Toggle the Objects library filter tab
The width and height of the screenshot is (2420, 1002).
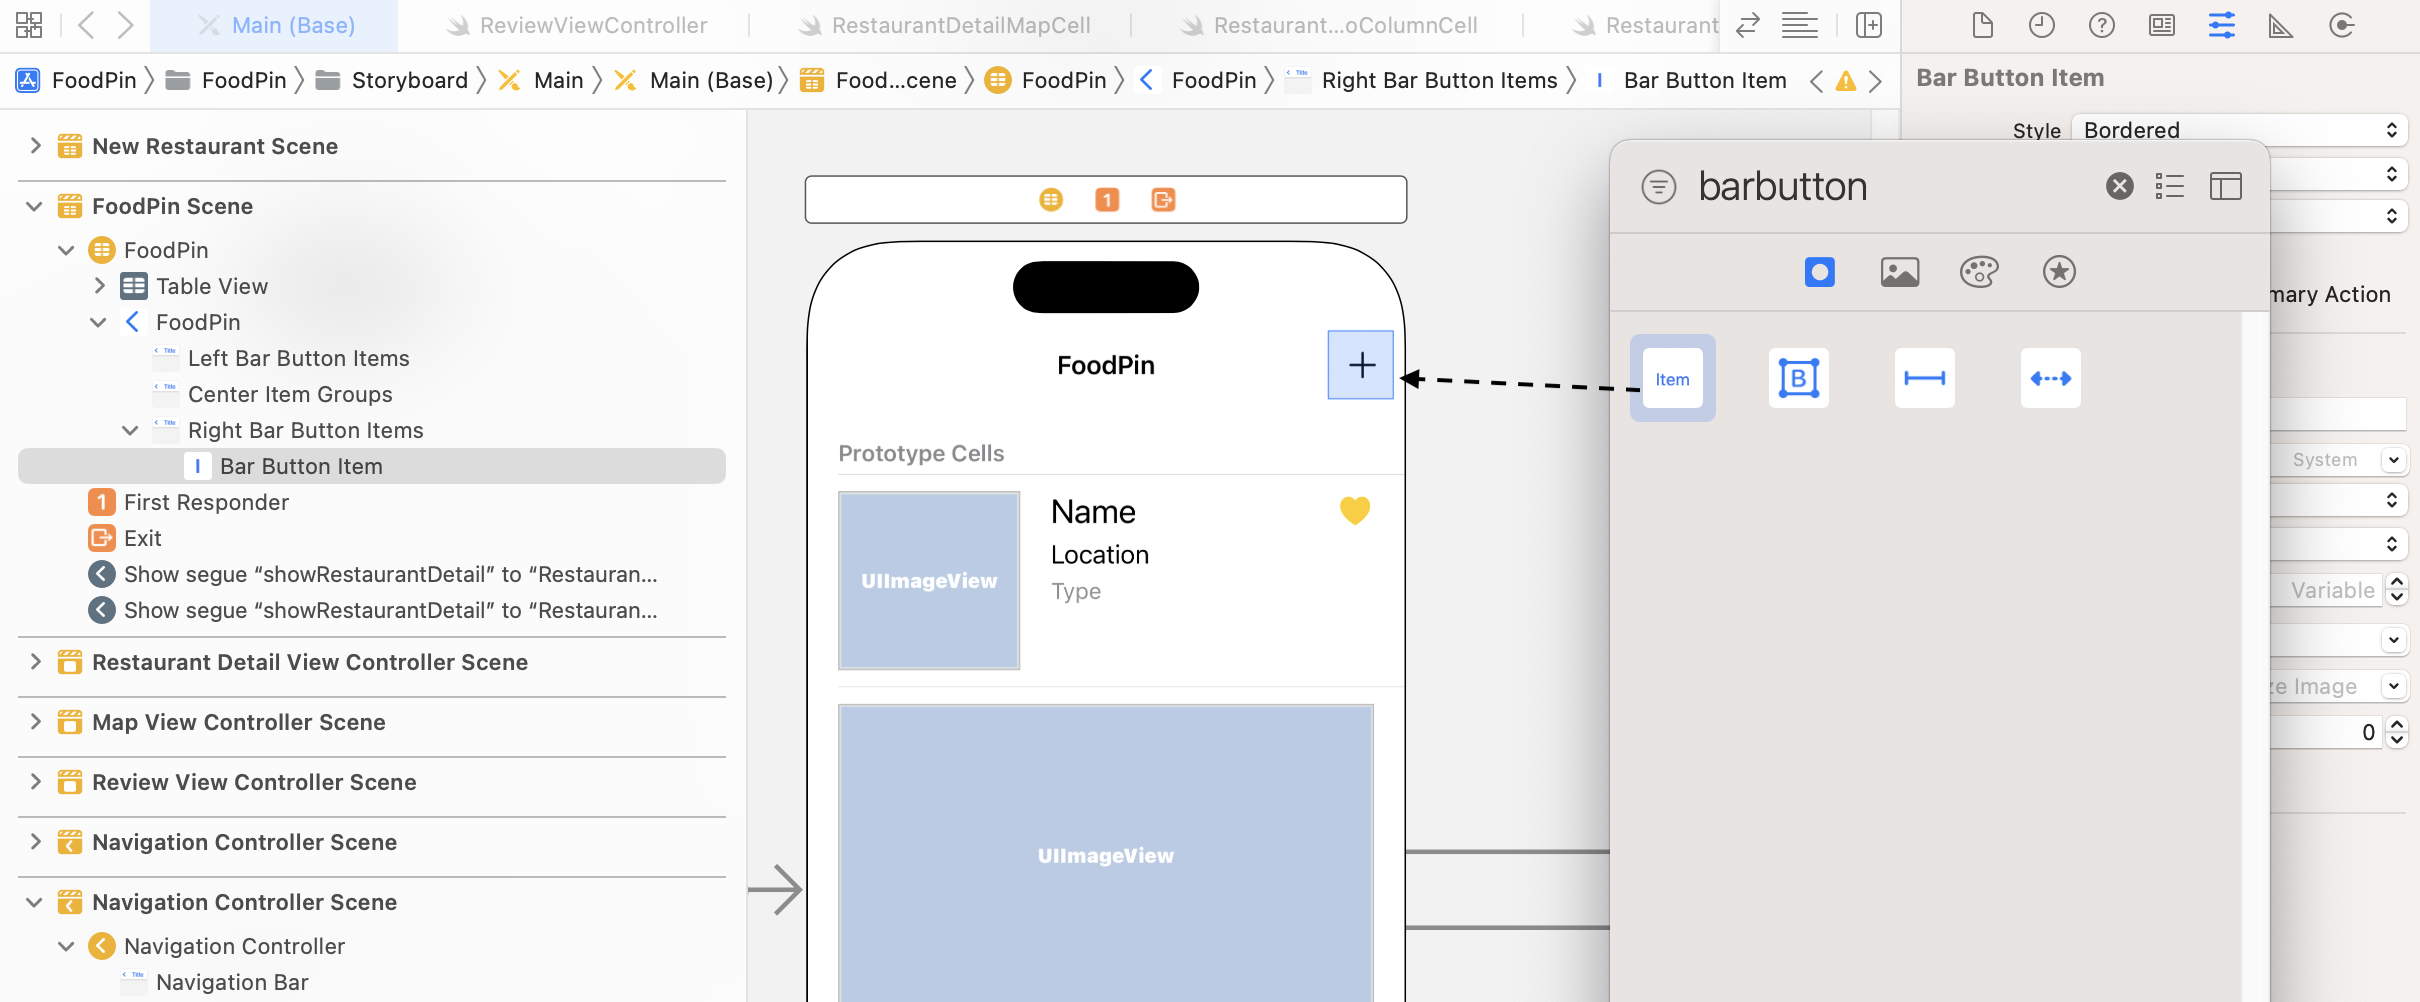(x=1819, y=271)
